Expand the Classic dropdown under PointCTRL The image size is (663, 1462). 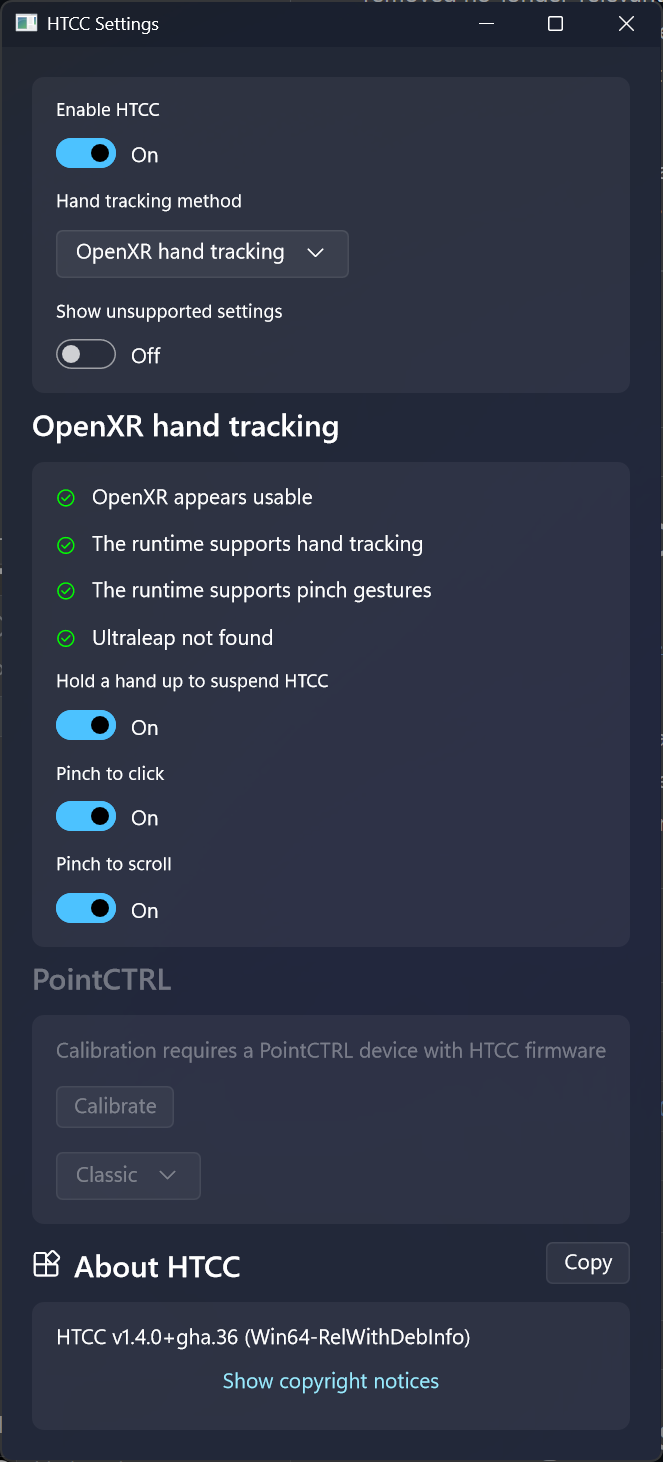click(128, 1175)
